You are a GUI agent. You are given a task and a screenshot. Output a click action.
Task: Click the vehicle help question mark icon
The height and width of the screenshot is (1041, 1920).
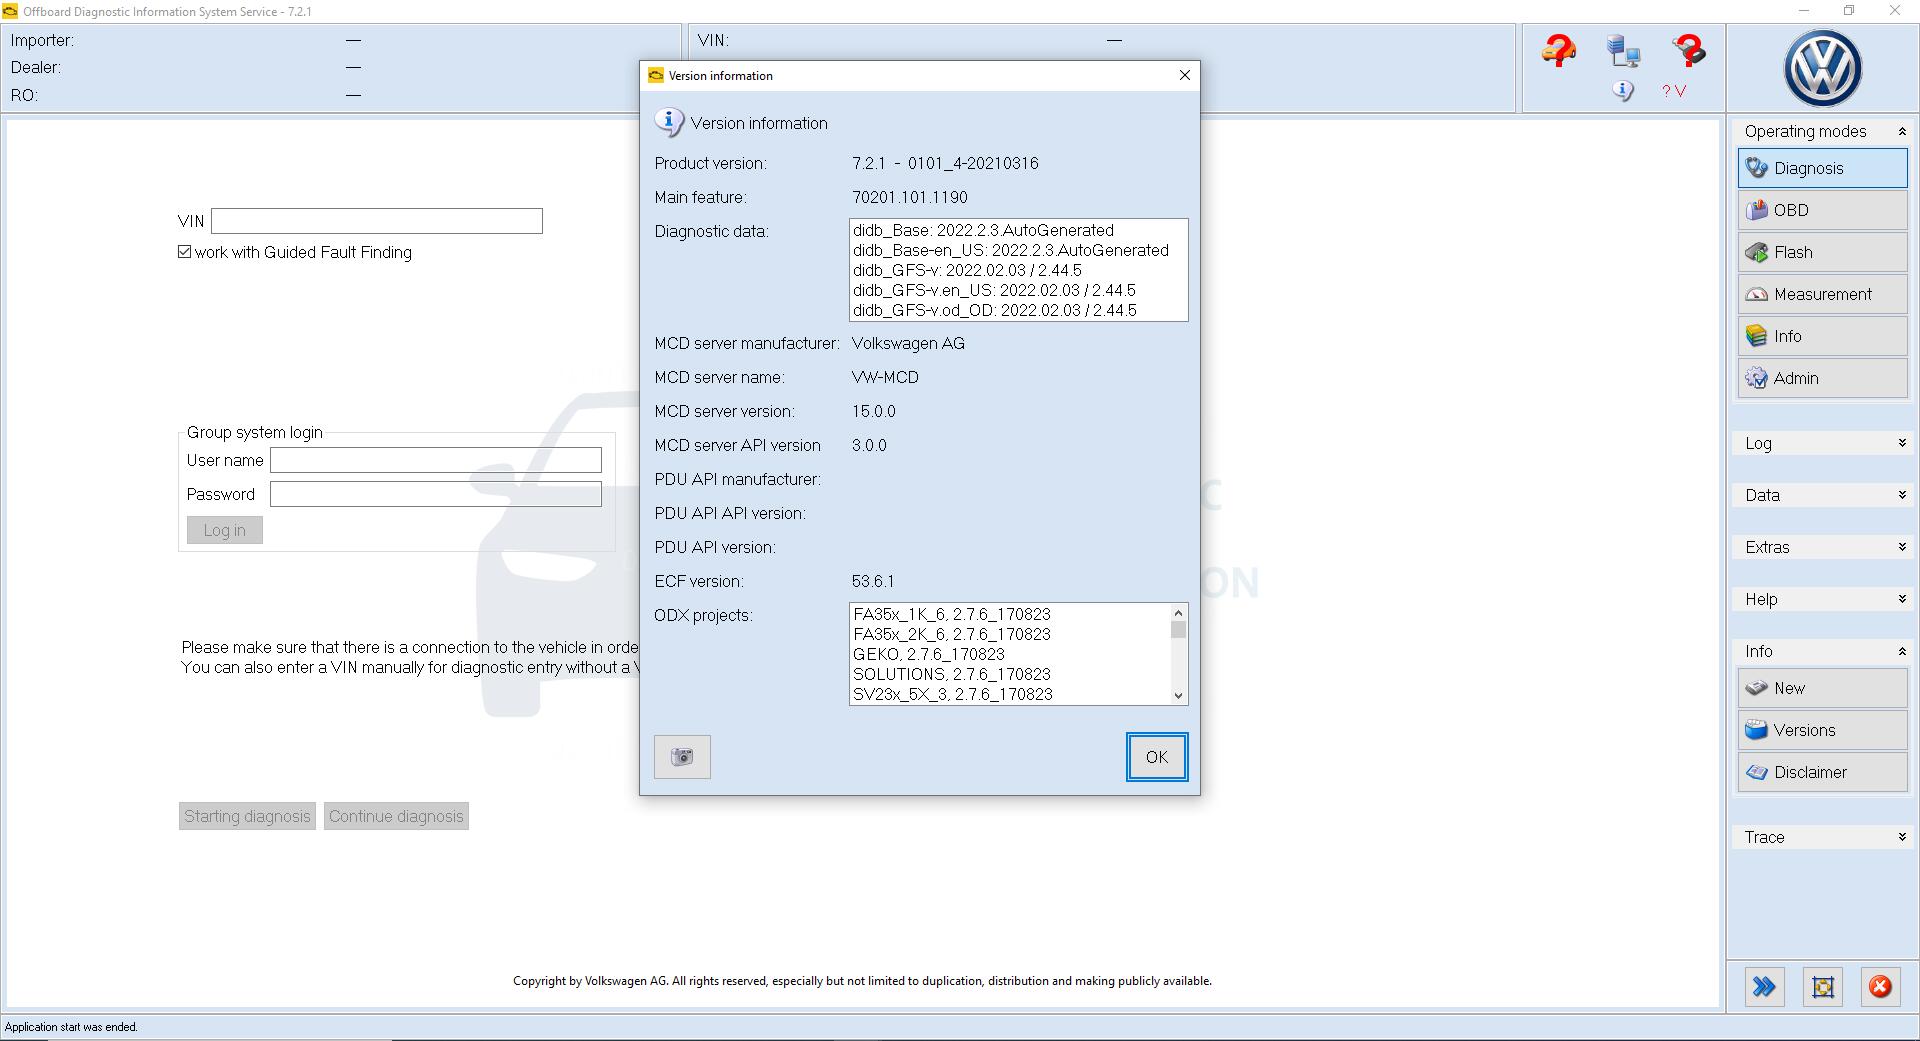[1558, 49]
